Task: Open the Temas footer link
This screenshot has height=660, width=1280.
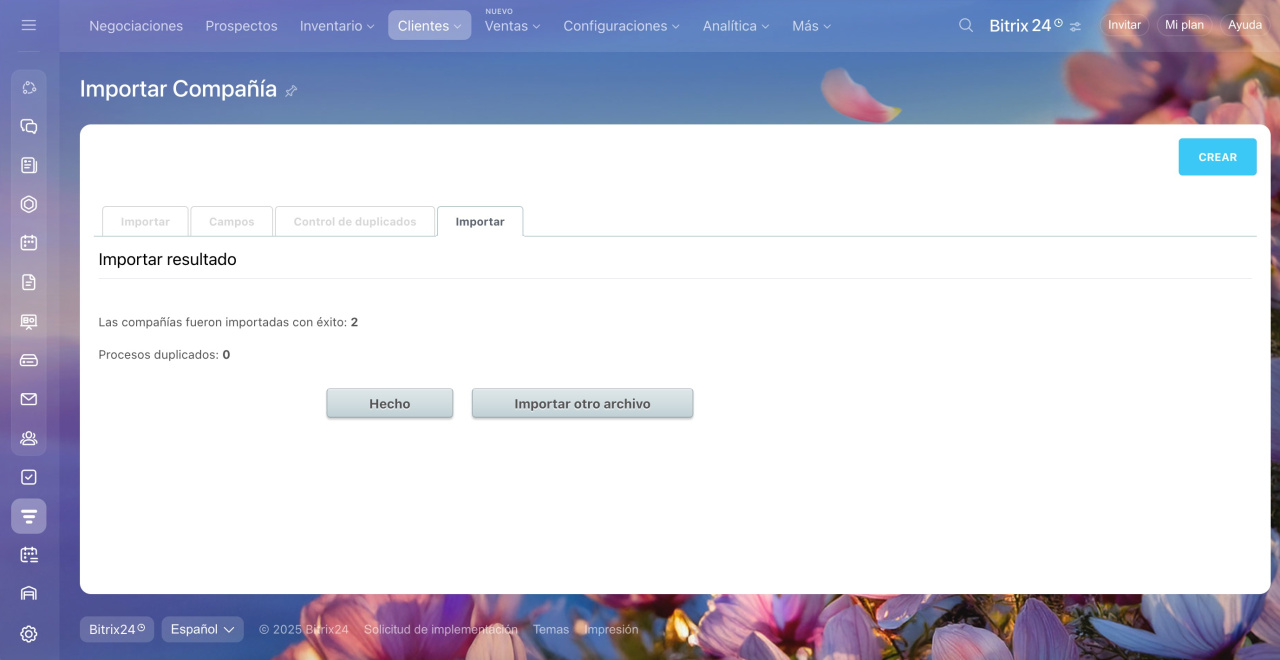Action: coord(551,630)
